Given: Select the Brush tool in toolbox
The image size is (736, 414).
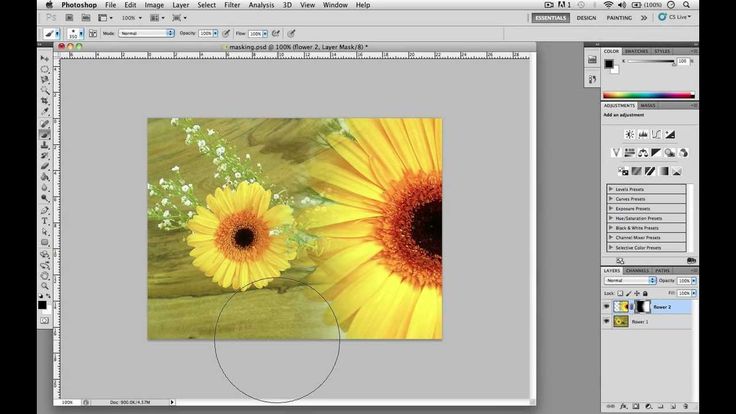Looking at the screenshot, I should pos(44,134).
